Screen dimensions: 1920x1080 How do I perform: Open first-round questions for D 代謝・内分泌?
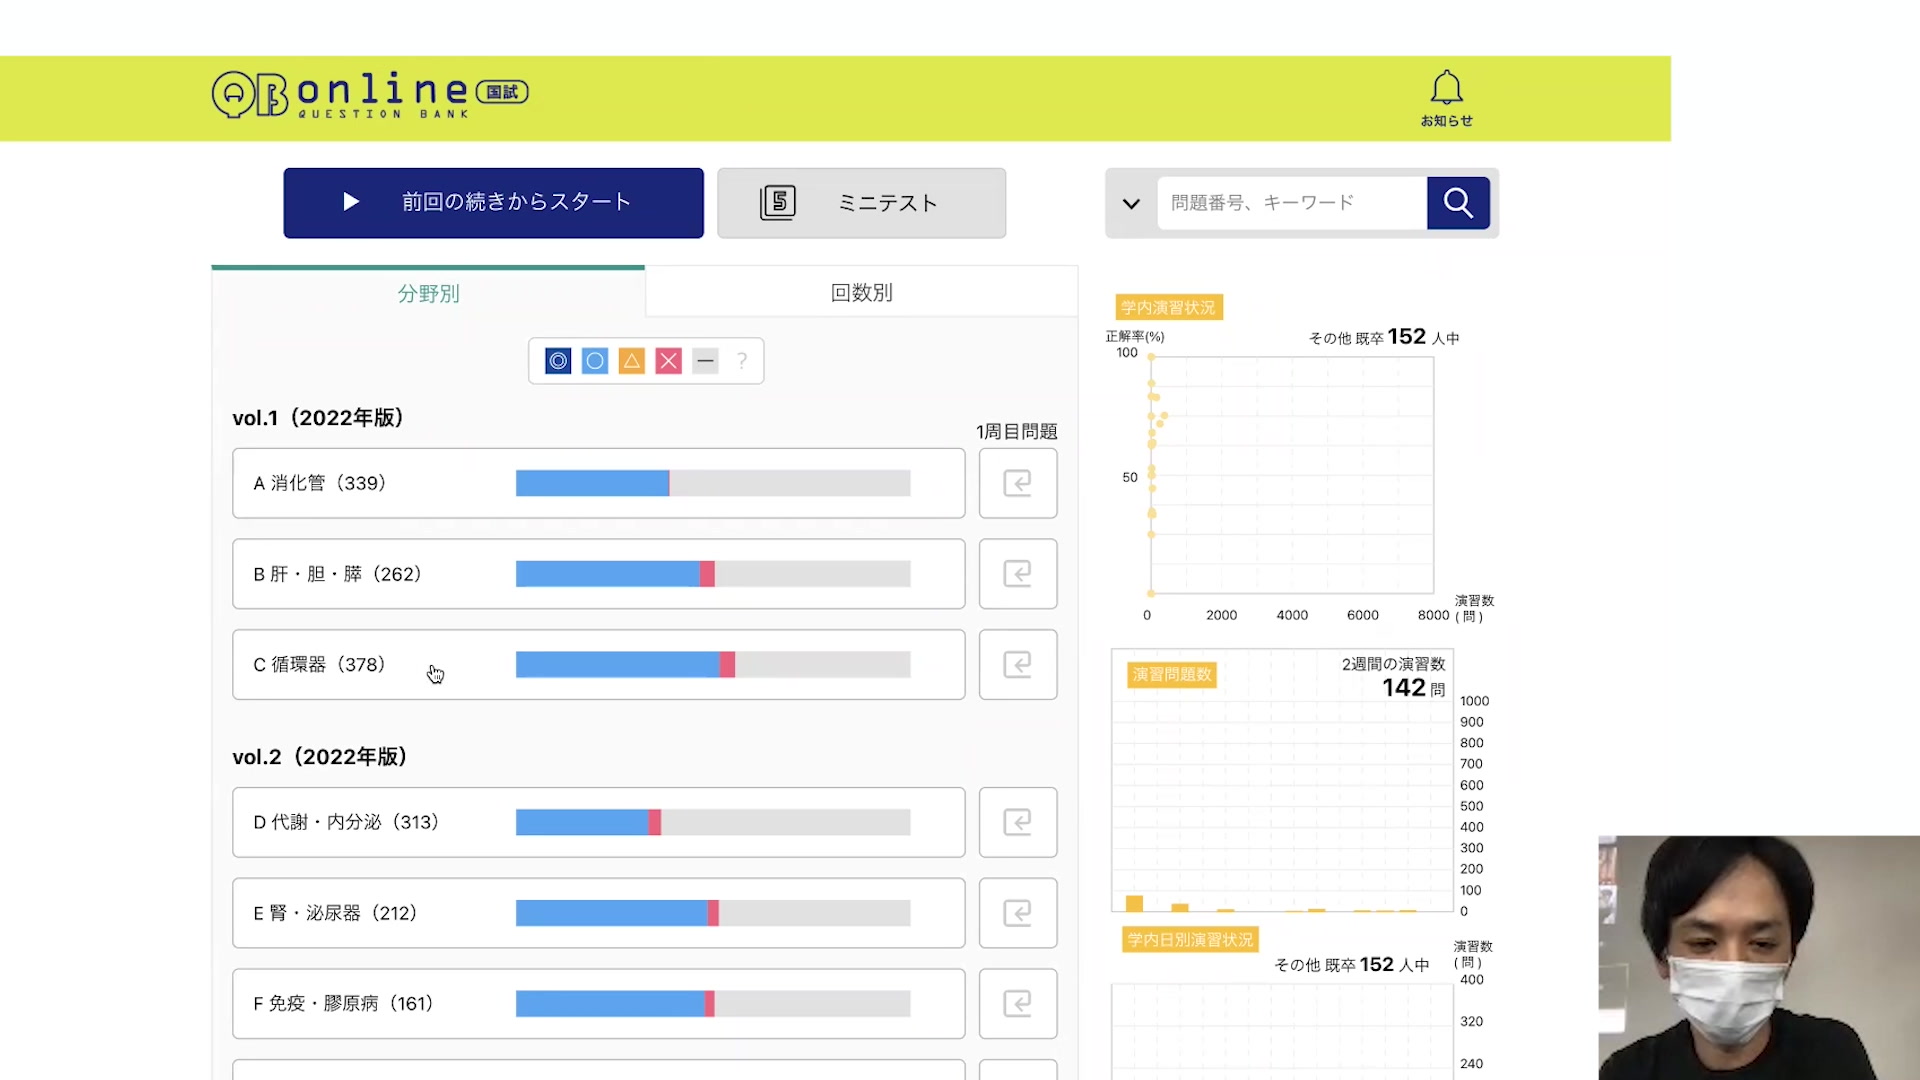pos(1017,822)
